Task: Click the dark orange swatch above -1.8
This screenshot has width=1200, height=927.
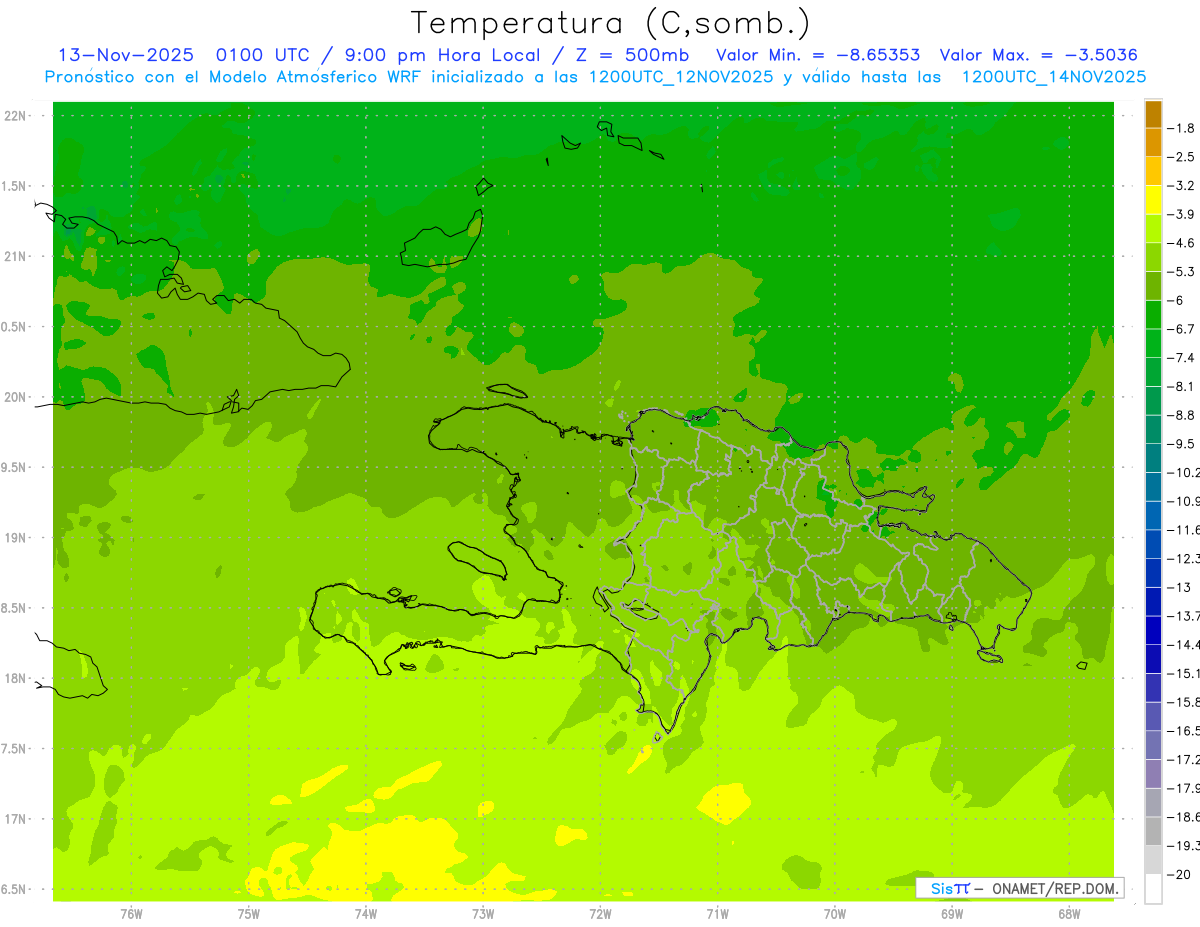Action: click(1153, 114)
